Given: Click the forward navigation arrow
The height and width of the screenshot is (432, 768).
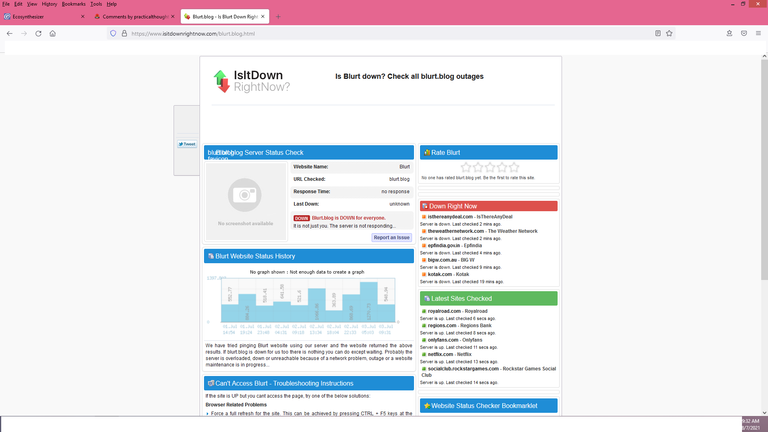Looking at the screenshot, I should click(24, 33).
